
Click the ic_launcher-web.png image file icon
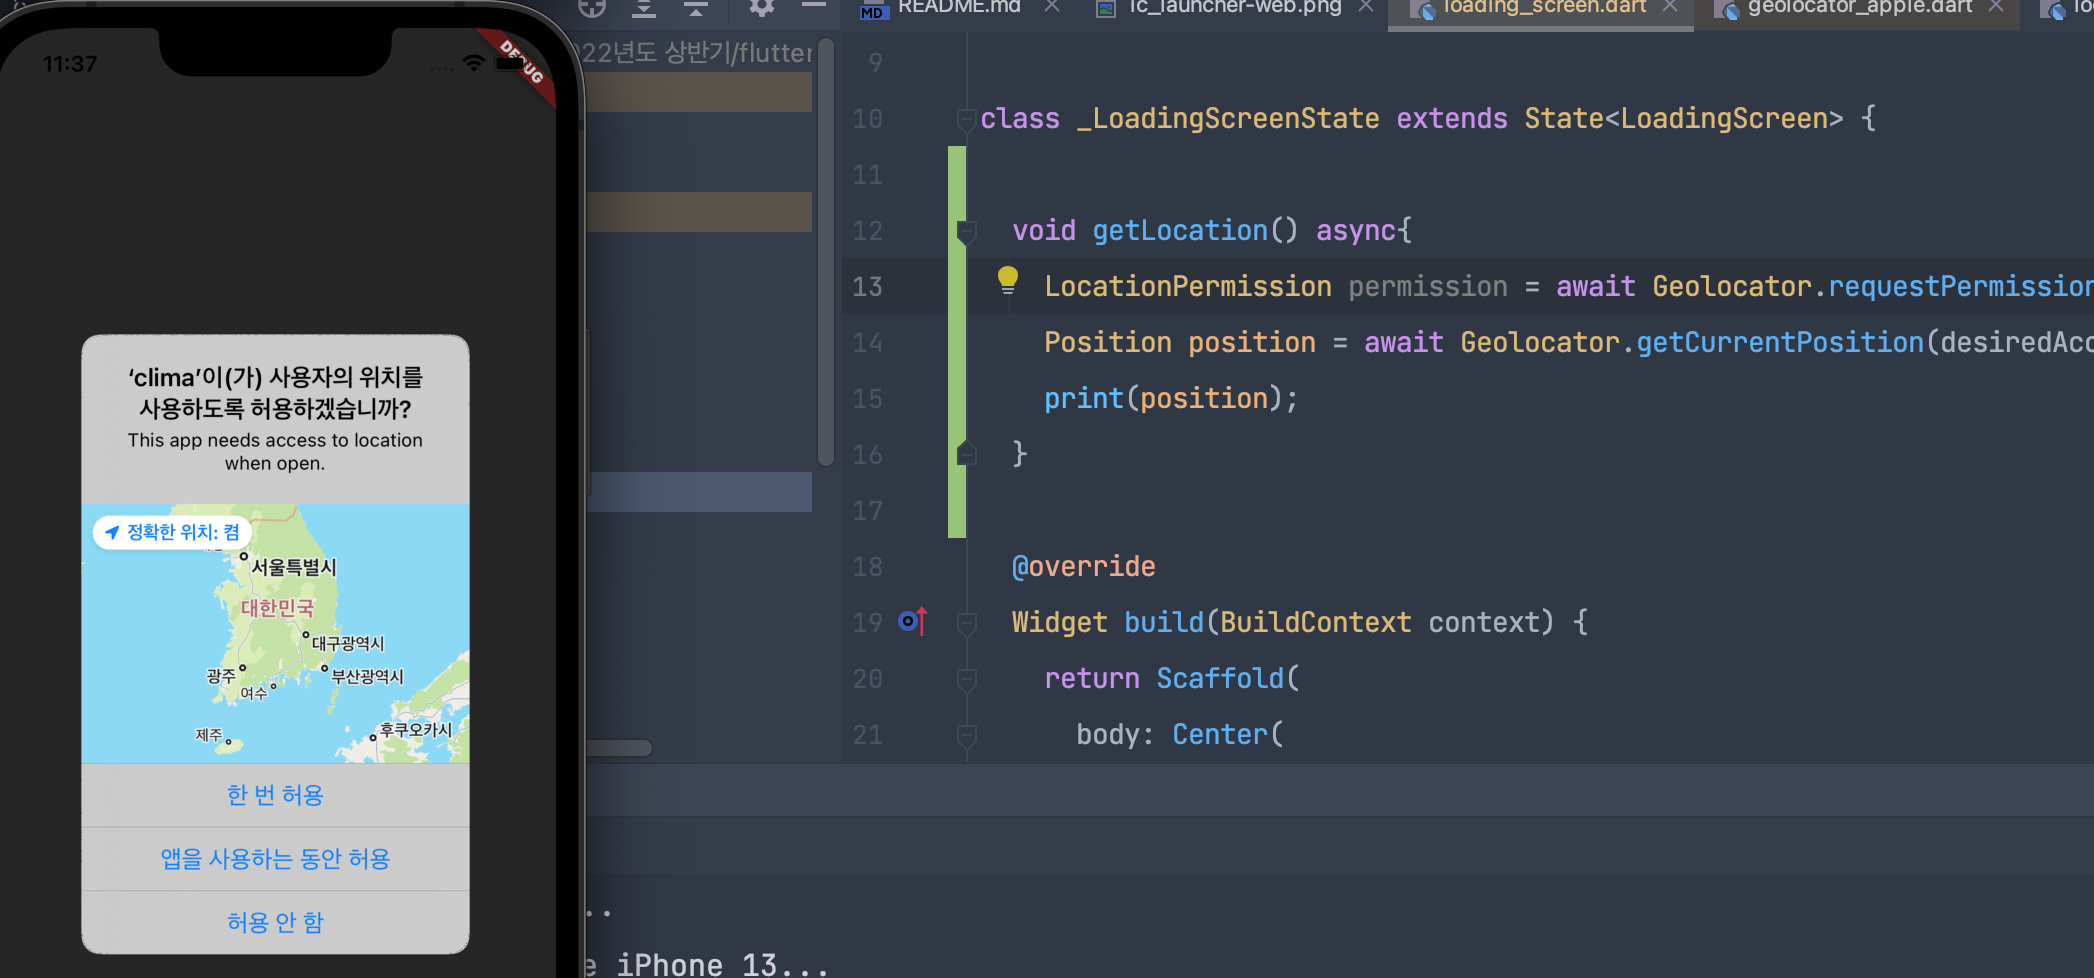click(1105, 9)
